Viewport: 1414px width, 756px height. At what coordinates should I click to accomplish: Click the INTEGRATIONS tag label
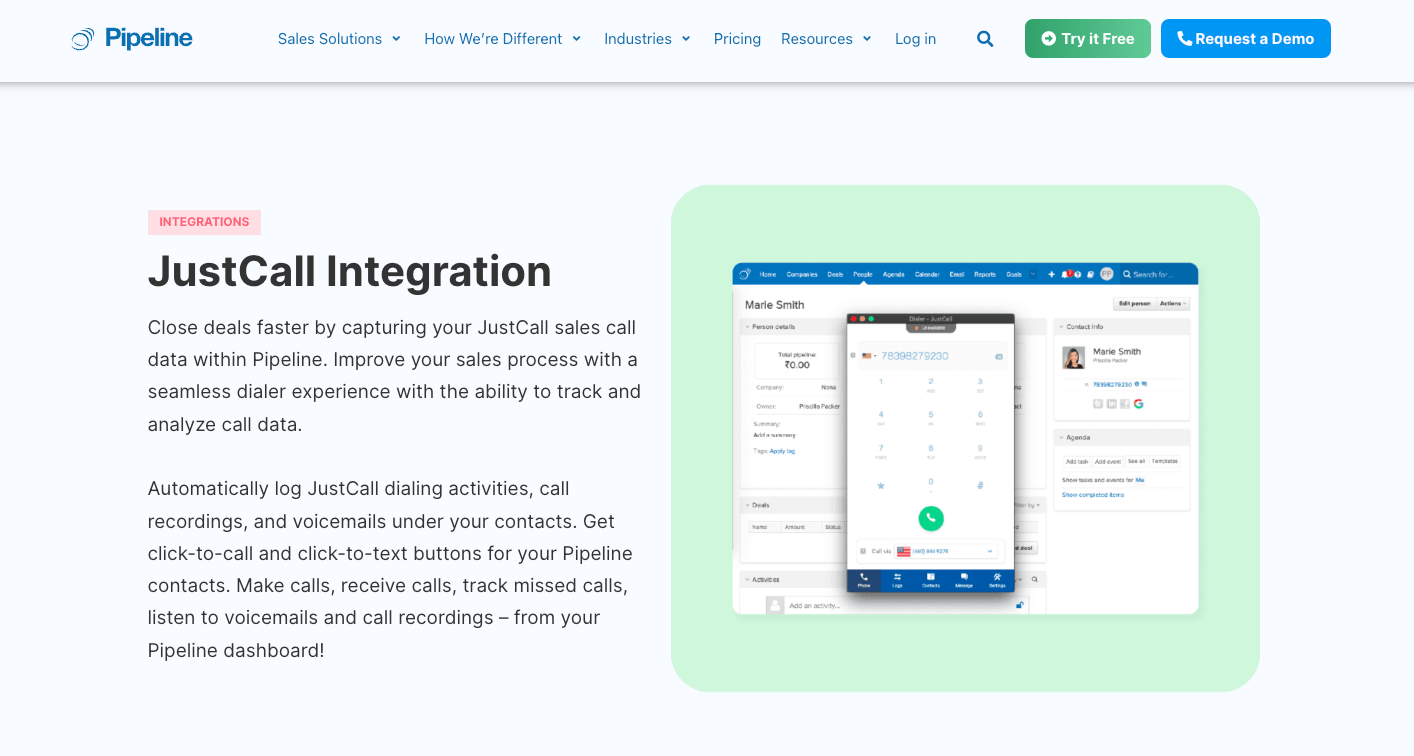[204, 222]
